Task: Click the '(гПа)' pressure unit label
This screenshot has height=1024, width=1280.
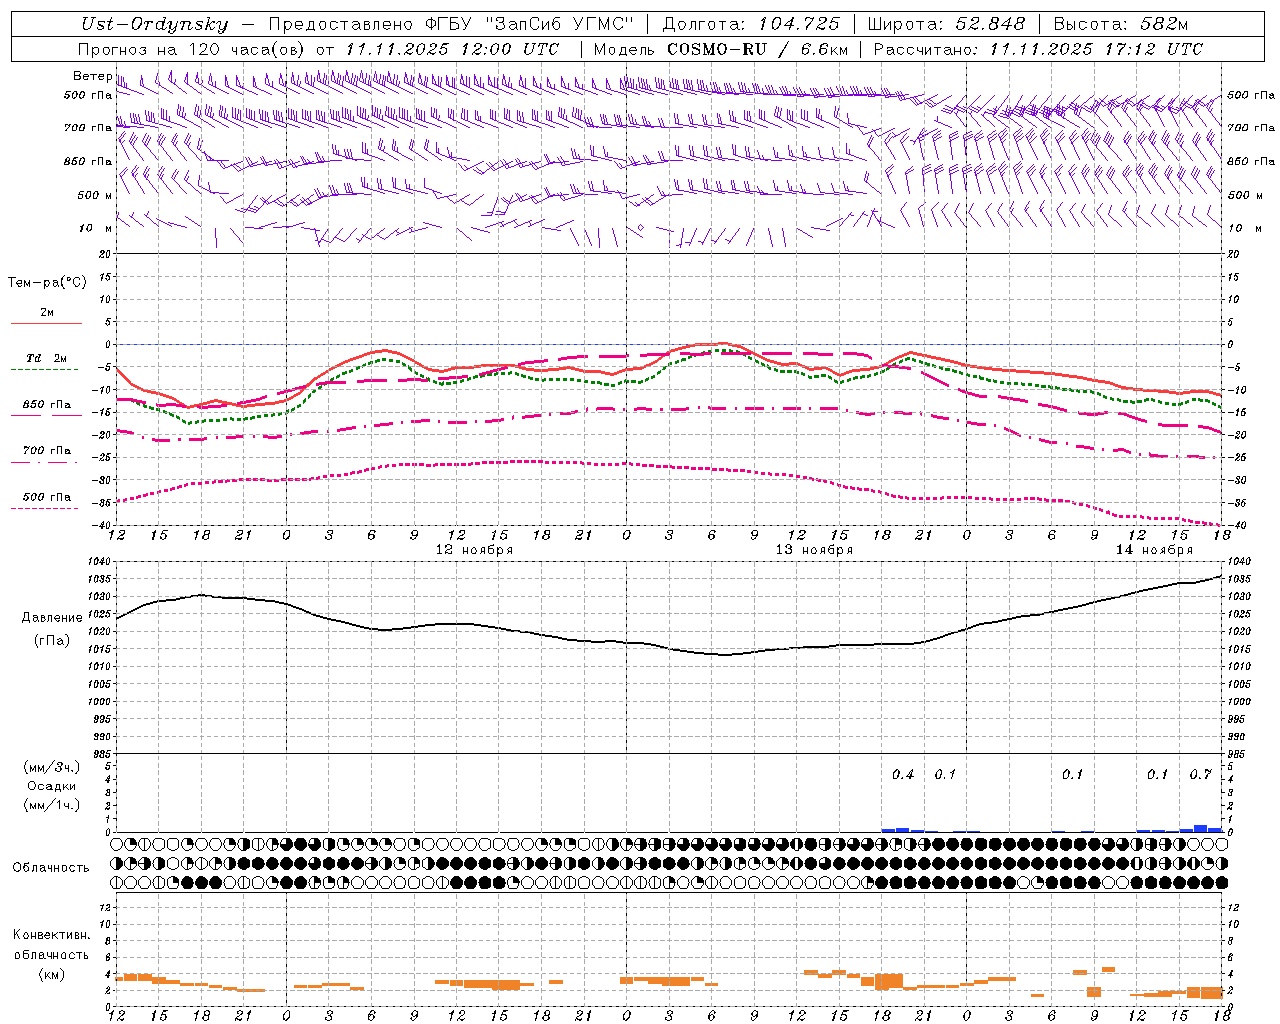Action: coord(52,640)
